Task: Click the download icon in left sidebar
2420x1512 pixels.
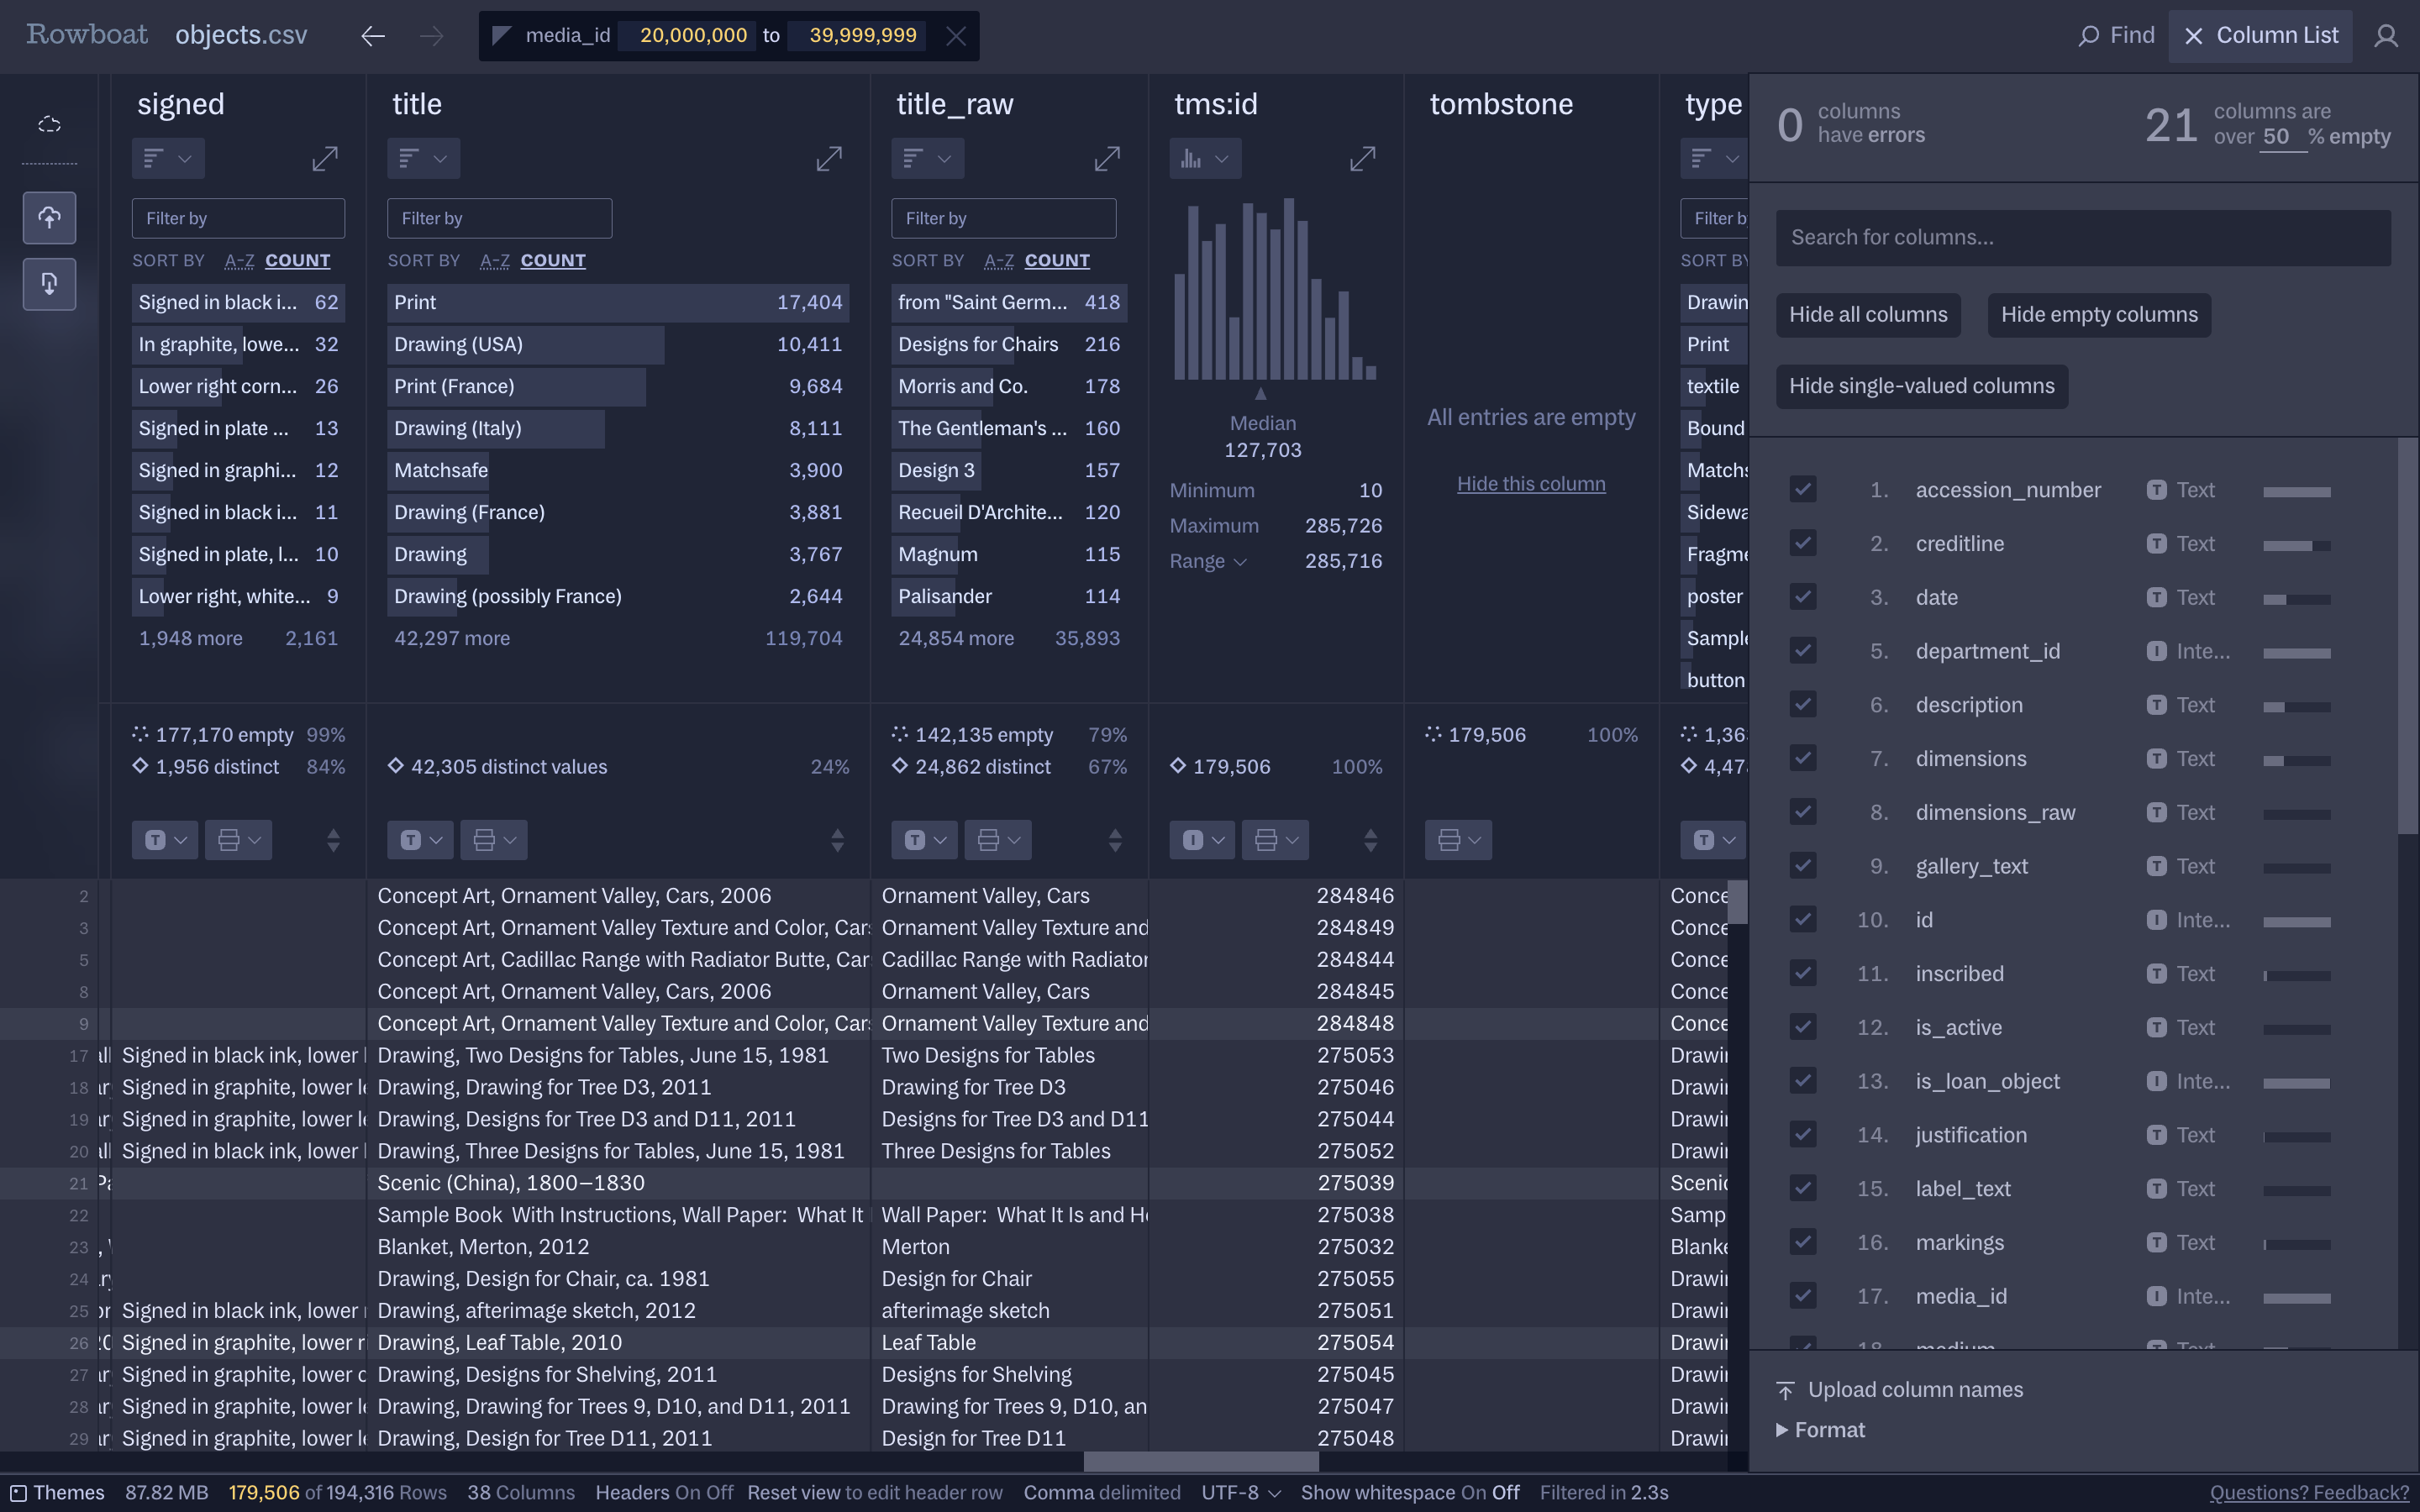Action: [x=49, y=284]
